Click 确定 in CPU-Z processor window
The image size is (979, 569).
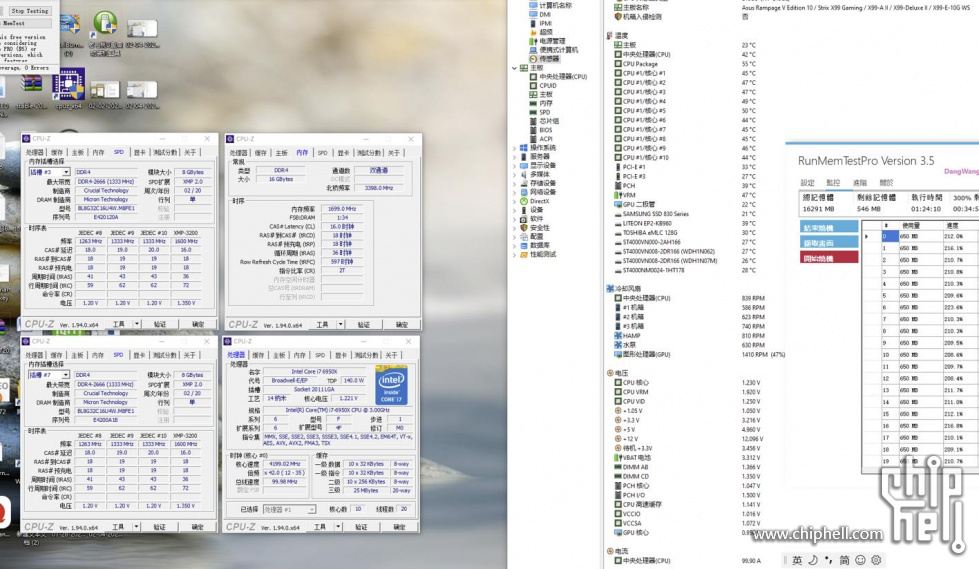tap(399, 527)
